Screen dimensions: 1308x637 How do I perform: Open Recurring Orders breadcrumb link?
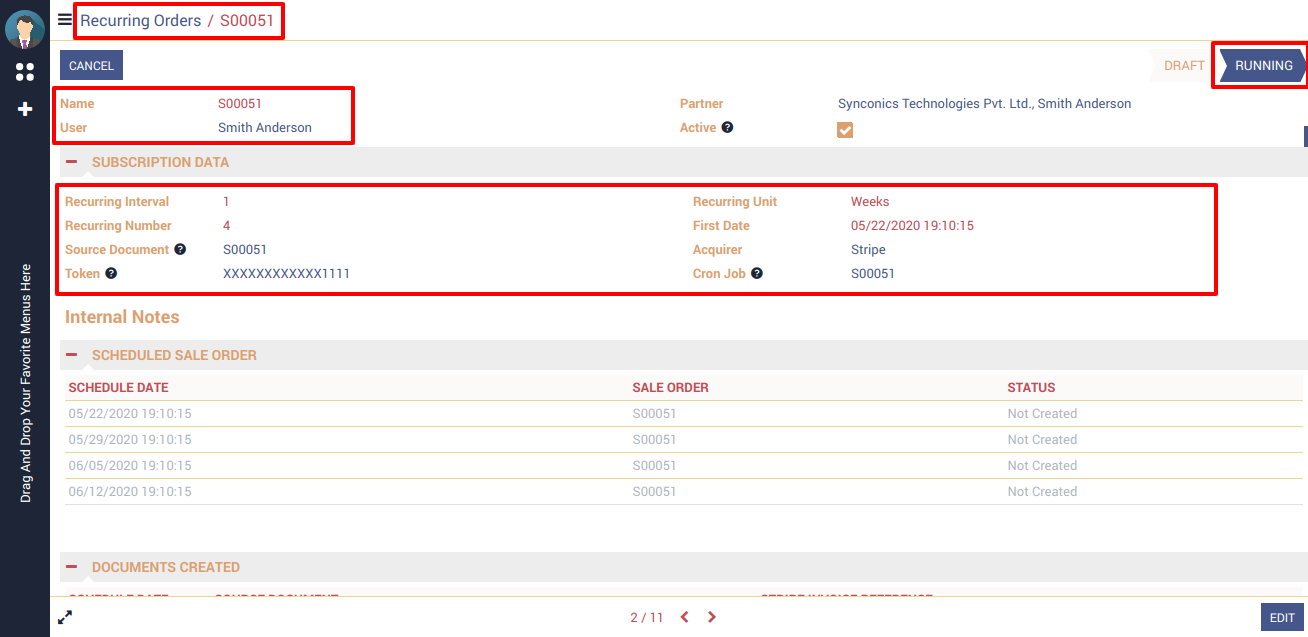[140, 21]
